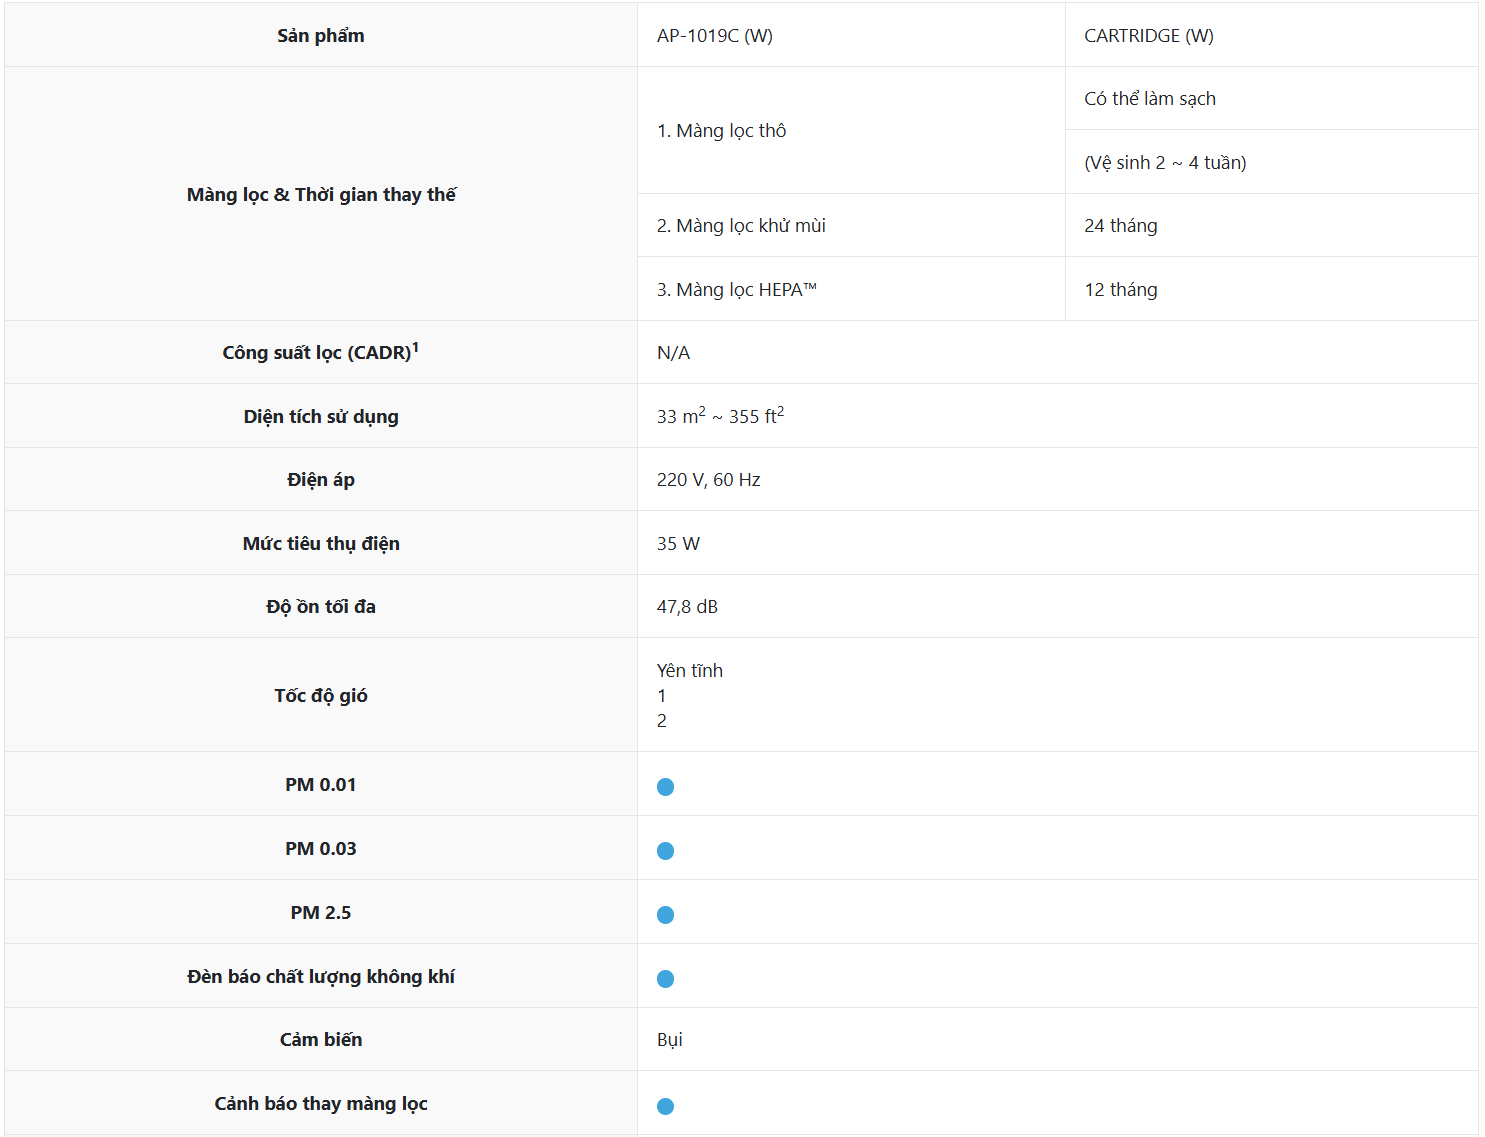
Task: Click the Cảnh báo thay màng lọc dot
Action: tap(665, 1106)
